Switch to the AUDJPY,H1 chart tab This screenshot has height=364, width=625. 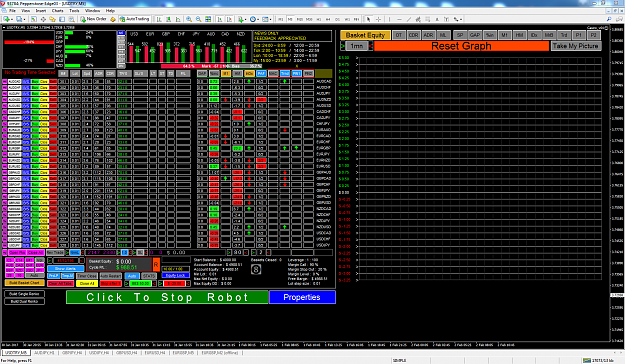(x=44, y=353)
